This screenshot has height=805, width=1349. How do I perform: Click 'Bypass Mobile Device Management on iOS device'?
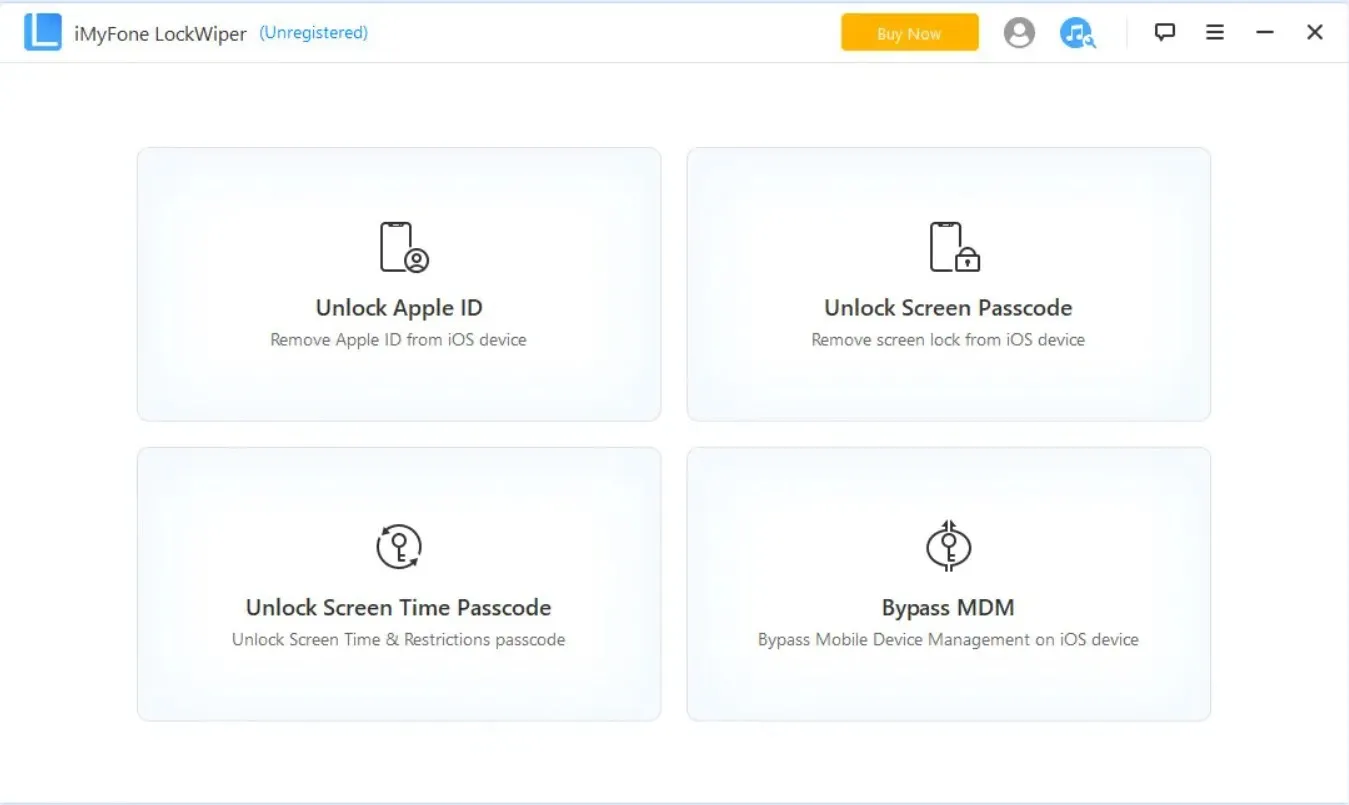click(x=948, y=640)
